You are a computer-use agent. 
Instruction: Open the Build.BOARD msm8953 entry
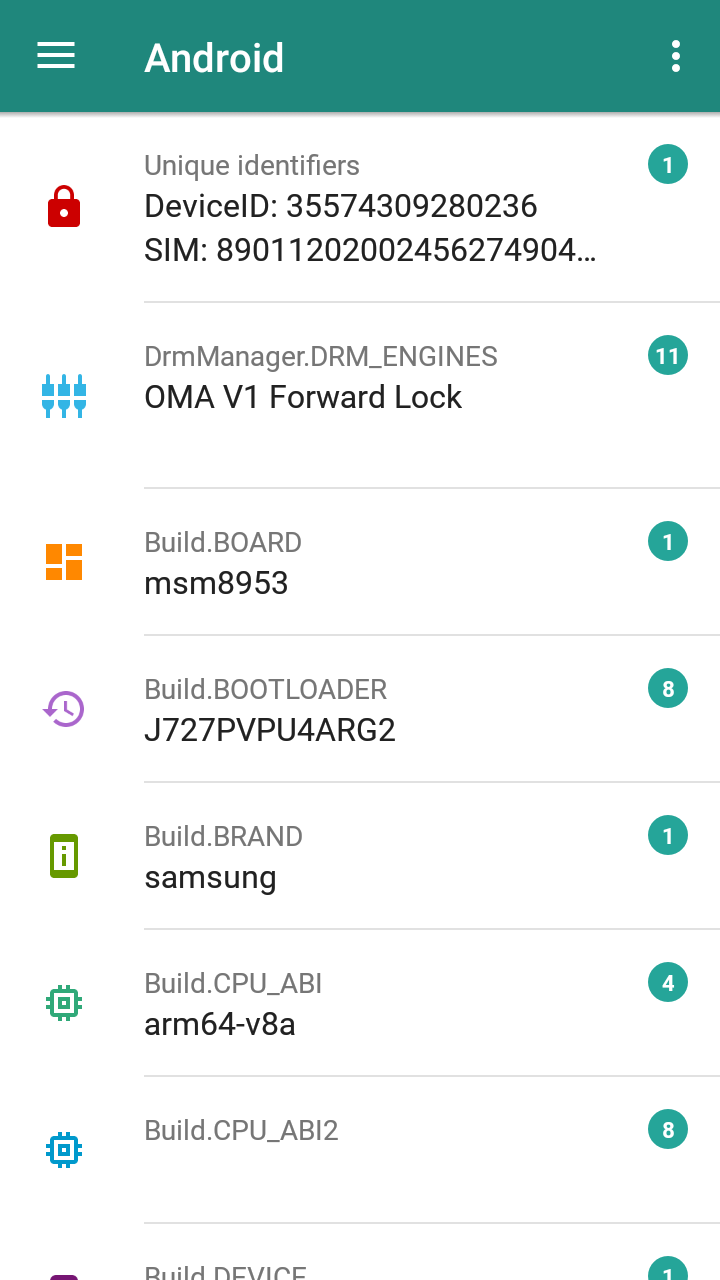(360, 562)
